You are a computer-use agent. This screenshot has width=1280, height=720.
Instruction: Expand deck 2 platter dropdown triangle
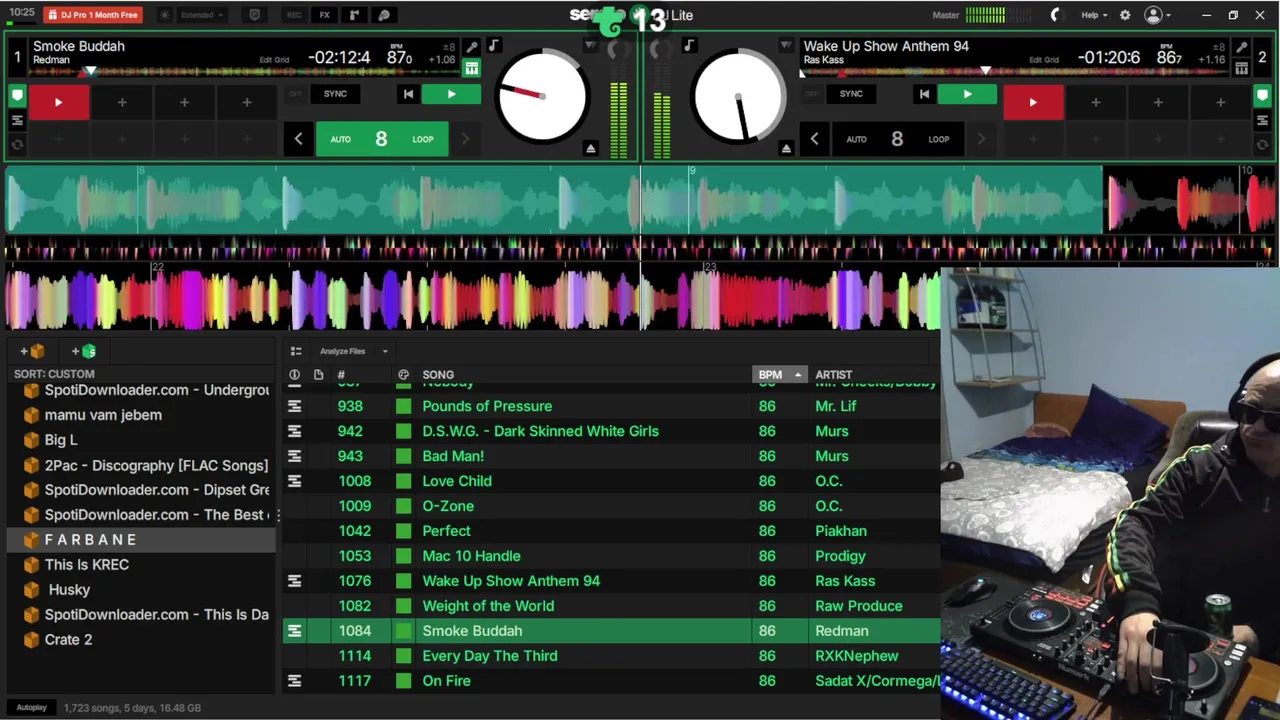(x=786, y=46)
